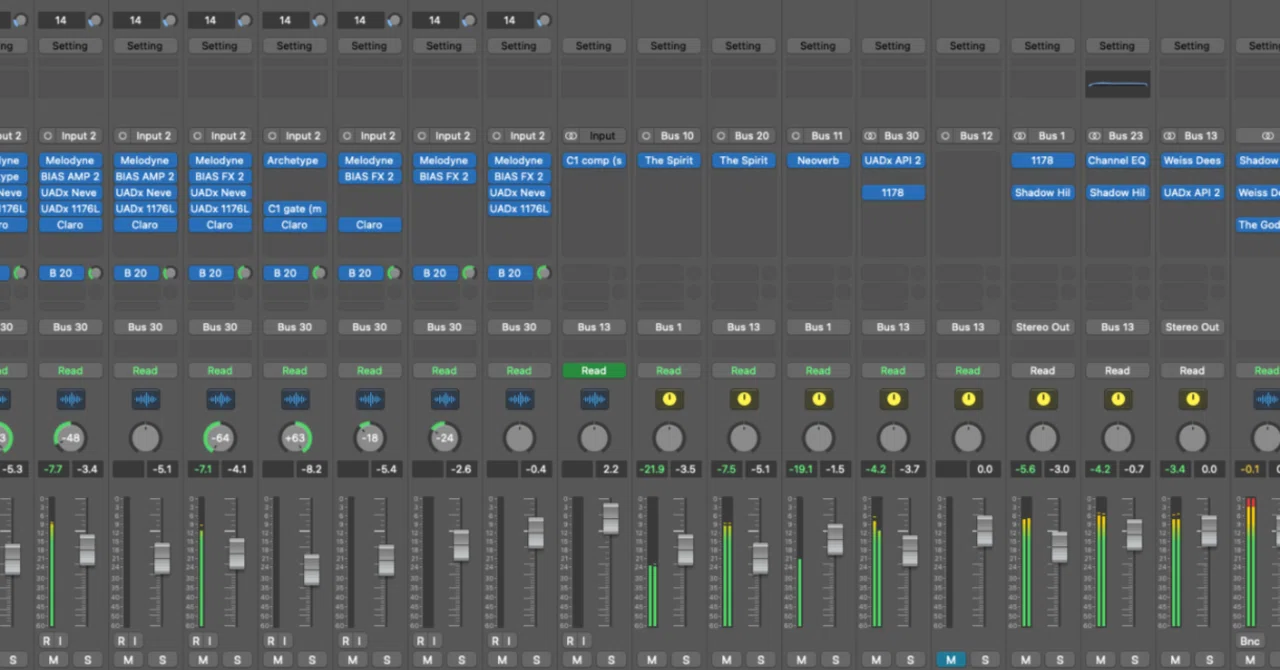1280x670 pixels.
Task: Toggle record enable R on the Archetype strip
Action: [x=271, y=641]
